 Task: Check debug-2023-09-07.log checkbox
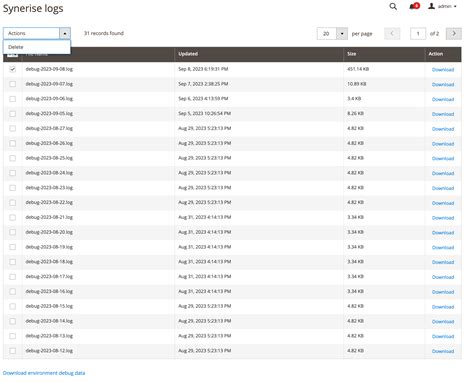tap(13, 84)
